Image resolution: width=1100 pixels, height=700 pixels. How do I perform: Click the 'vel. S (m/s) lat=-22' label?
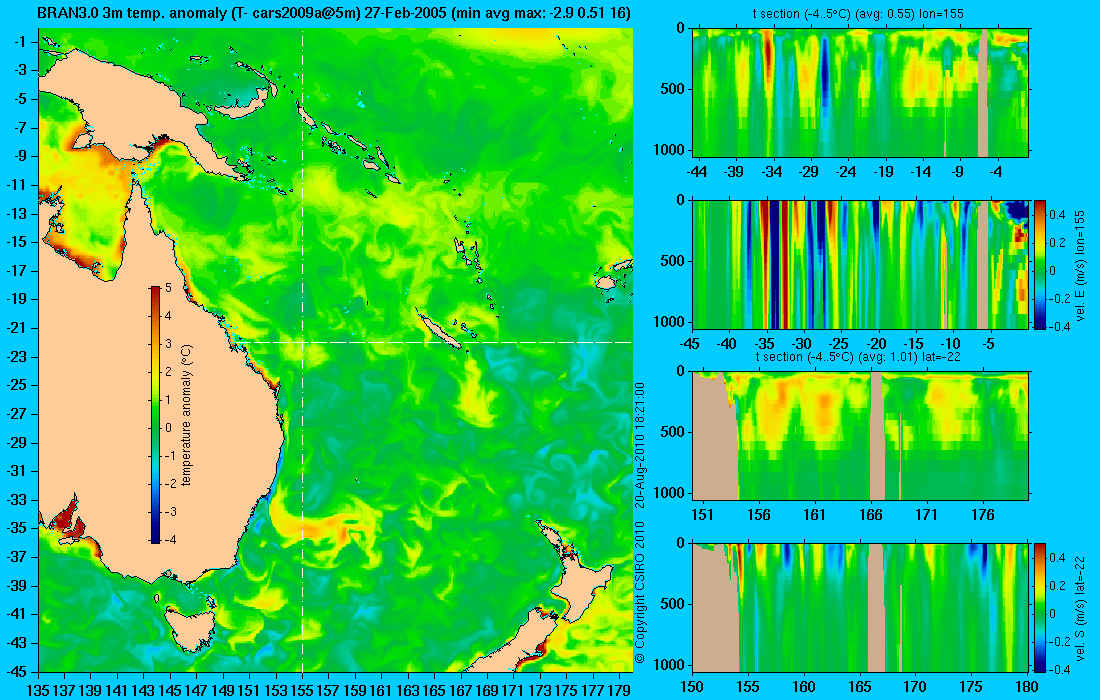(1080, 607)
